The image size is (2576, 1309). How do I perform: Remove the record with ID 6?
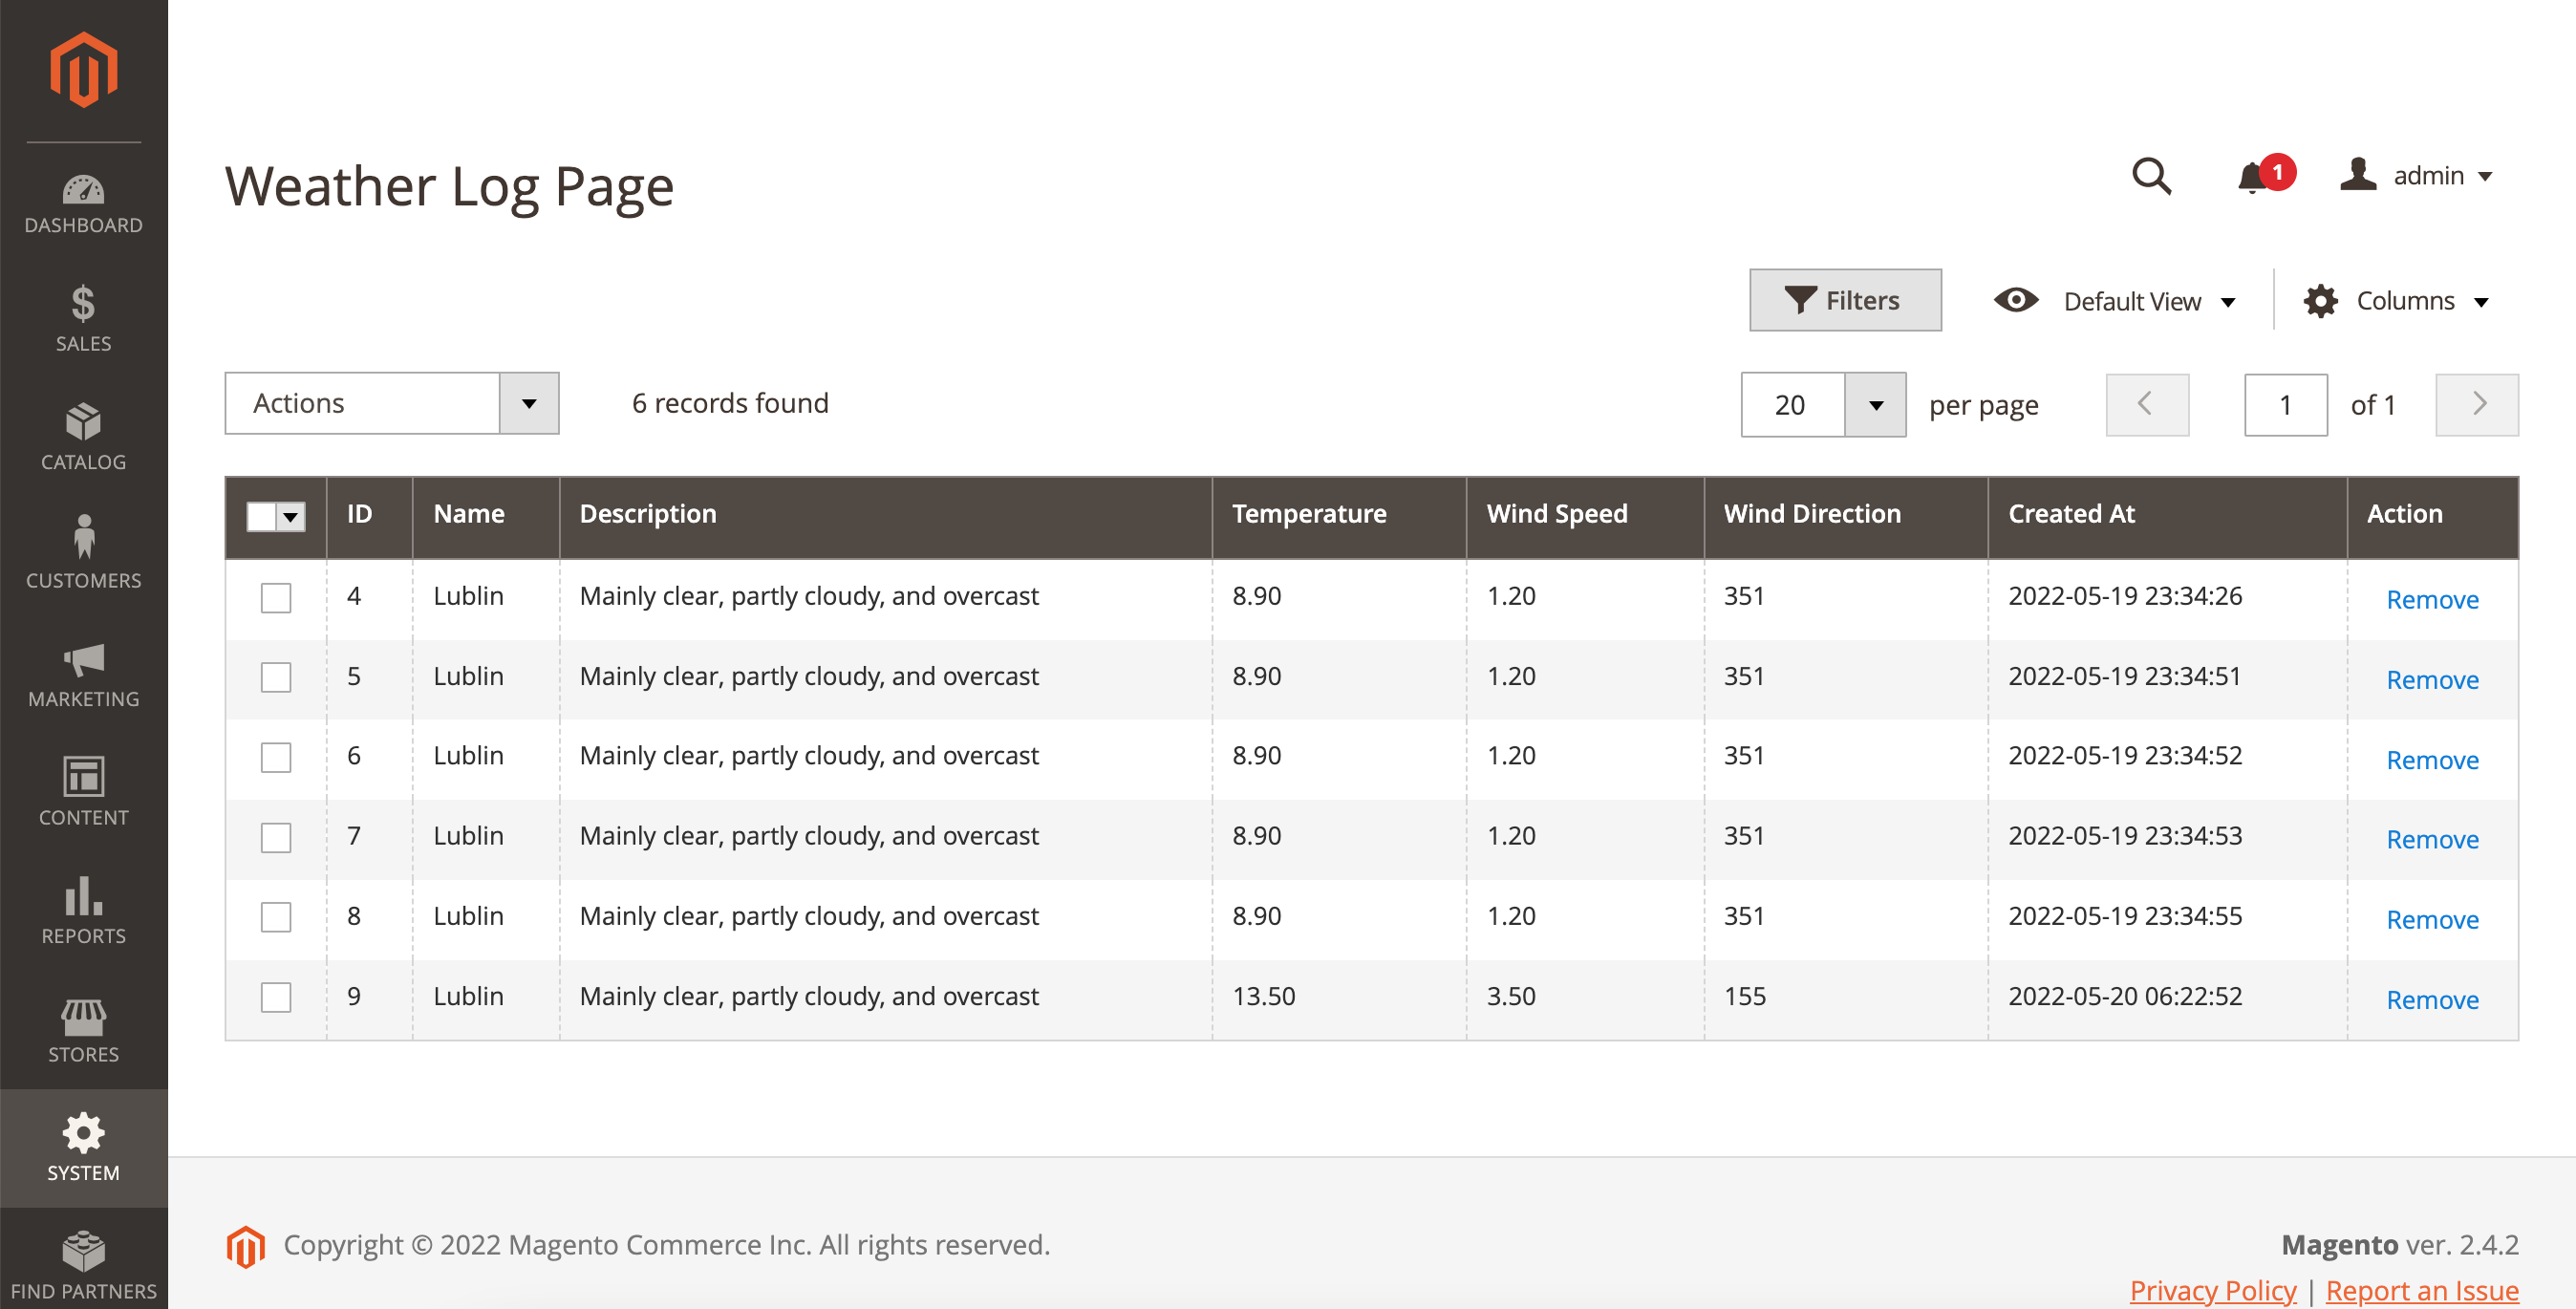[2431, 760]
